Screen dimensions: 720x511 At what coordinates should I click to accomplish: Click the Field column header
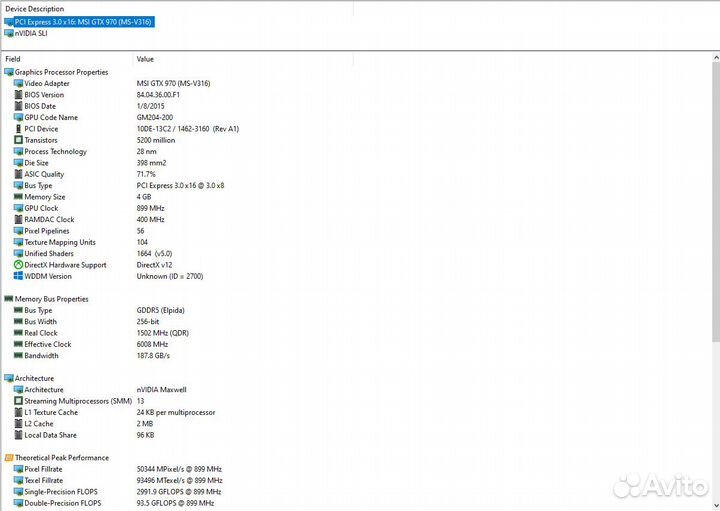13,59
